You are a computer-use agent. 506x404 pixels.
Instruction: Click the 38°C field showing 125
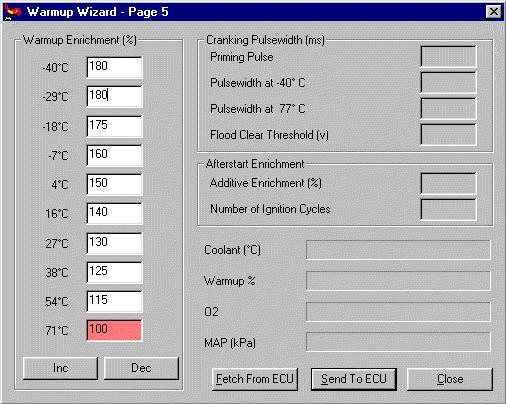coord(114,272)
